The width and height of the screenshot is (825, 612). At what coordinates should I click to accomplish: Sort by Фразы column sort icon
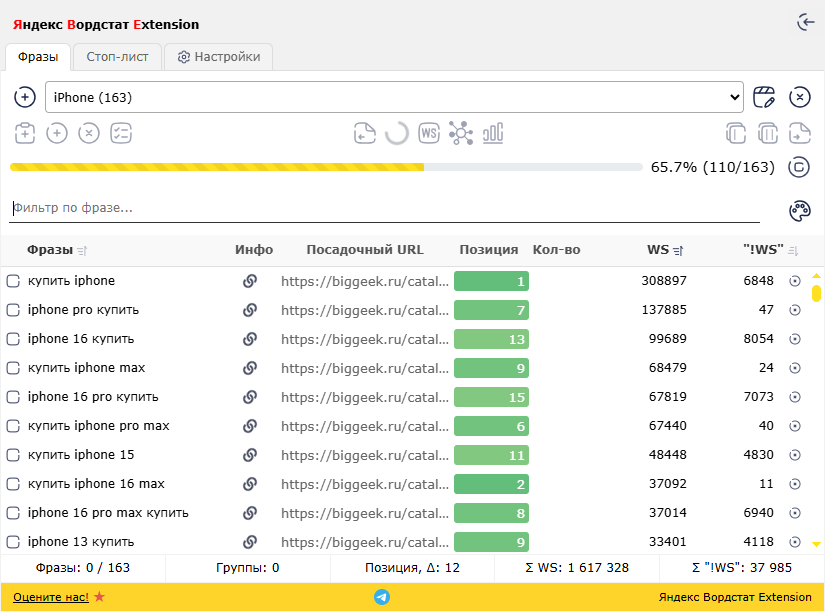tap(82, 251)
